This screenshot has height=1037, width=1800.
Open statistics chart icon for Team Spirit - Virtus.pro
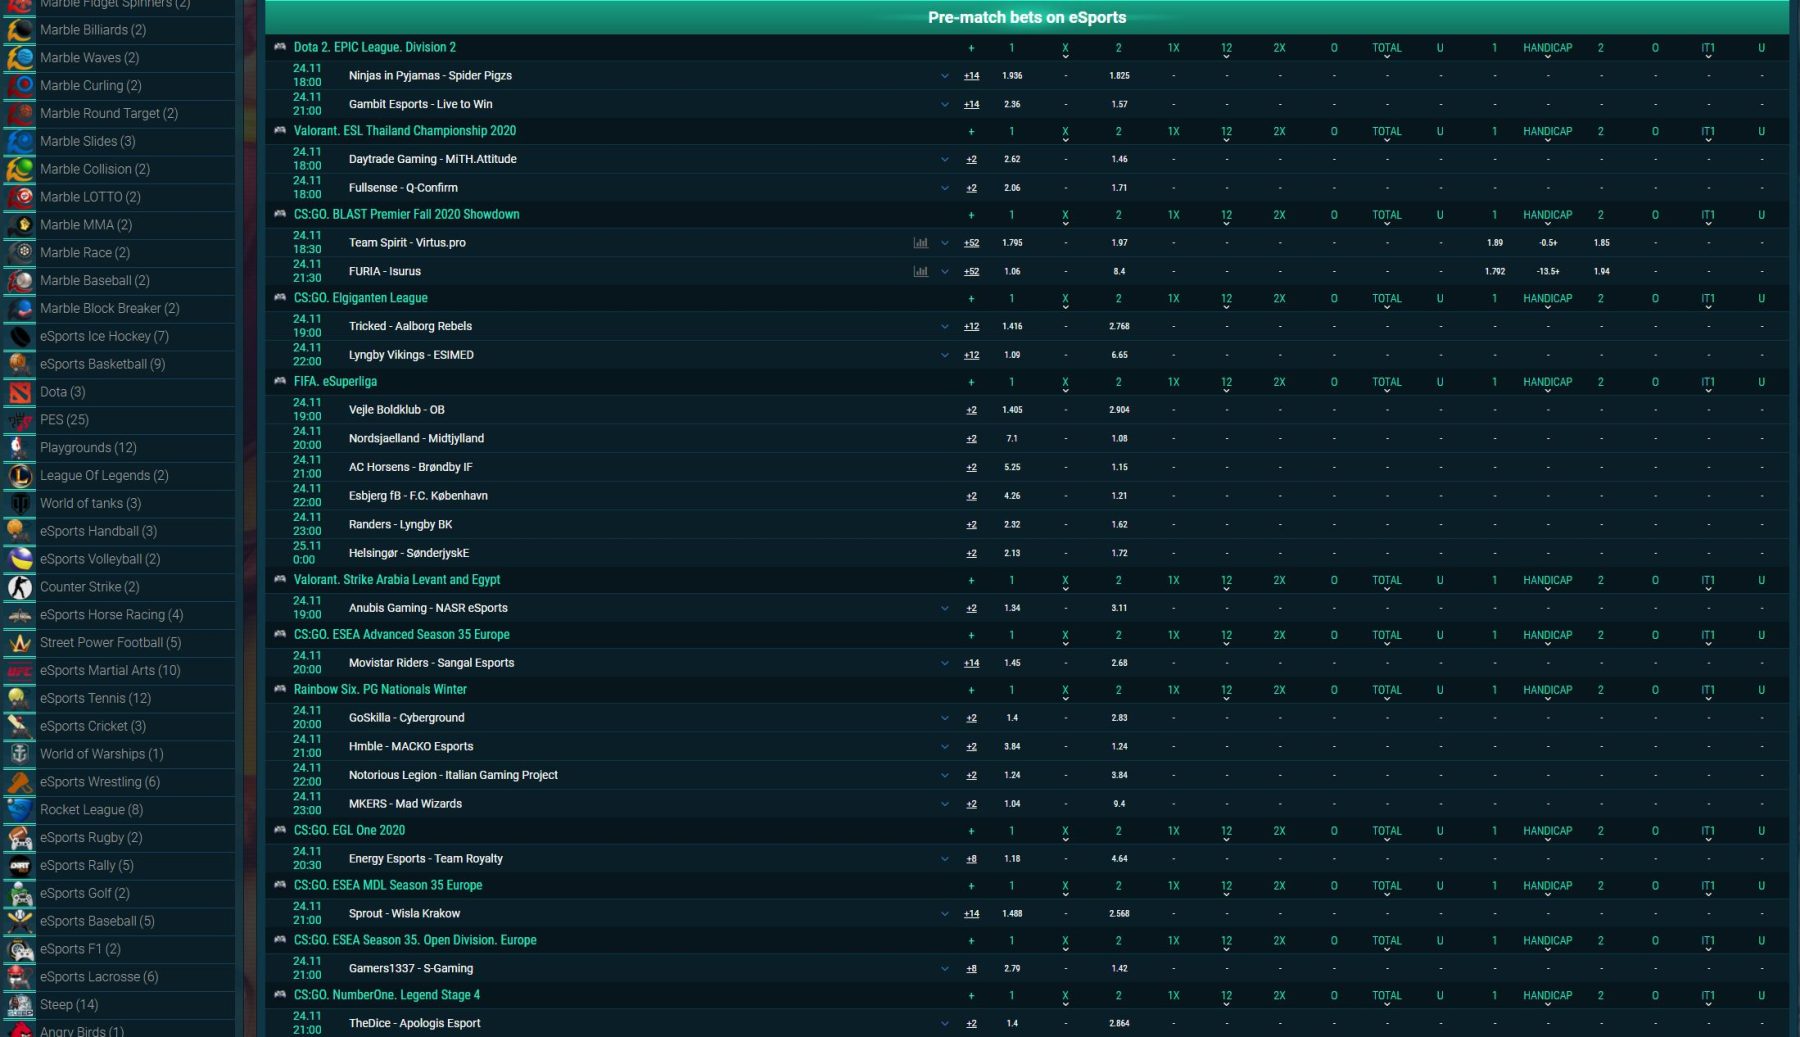[x=920, y=243]
